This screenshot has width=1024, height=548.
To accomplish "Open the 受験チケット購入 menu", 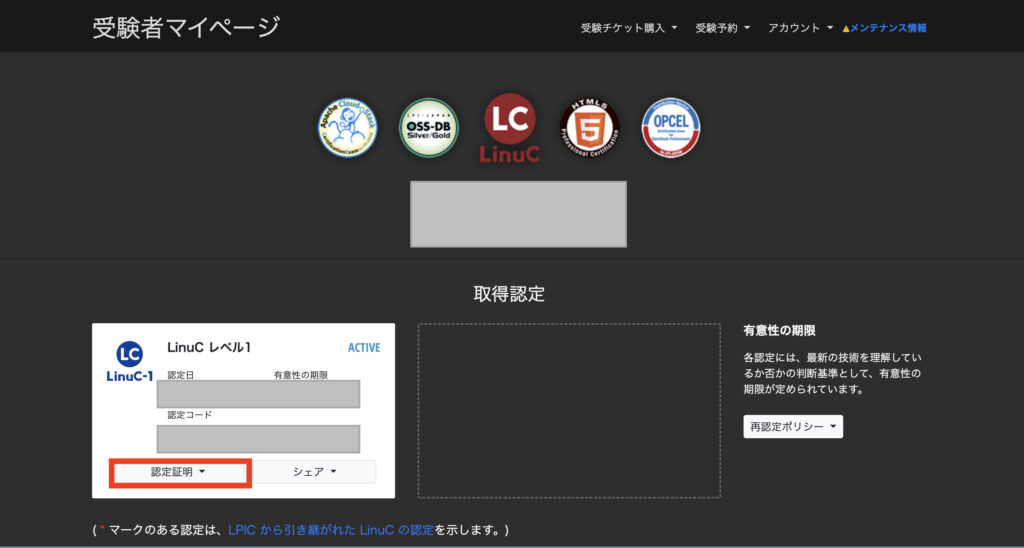I will point(629,28).
